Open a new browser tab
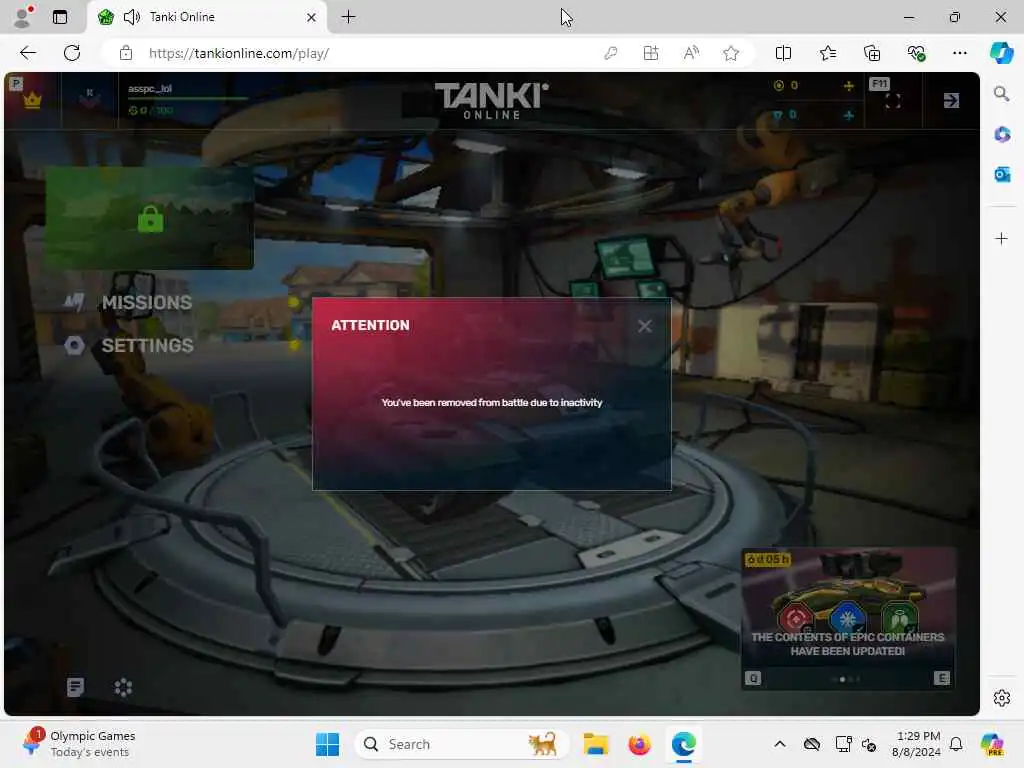Image resolution: width=1024 pixels, height=768 pixels. [x=349, y=17]
